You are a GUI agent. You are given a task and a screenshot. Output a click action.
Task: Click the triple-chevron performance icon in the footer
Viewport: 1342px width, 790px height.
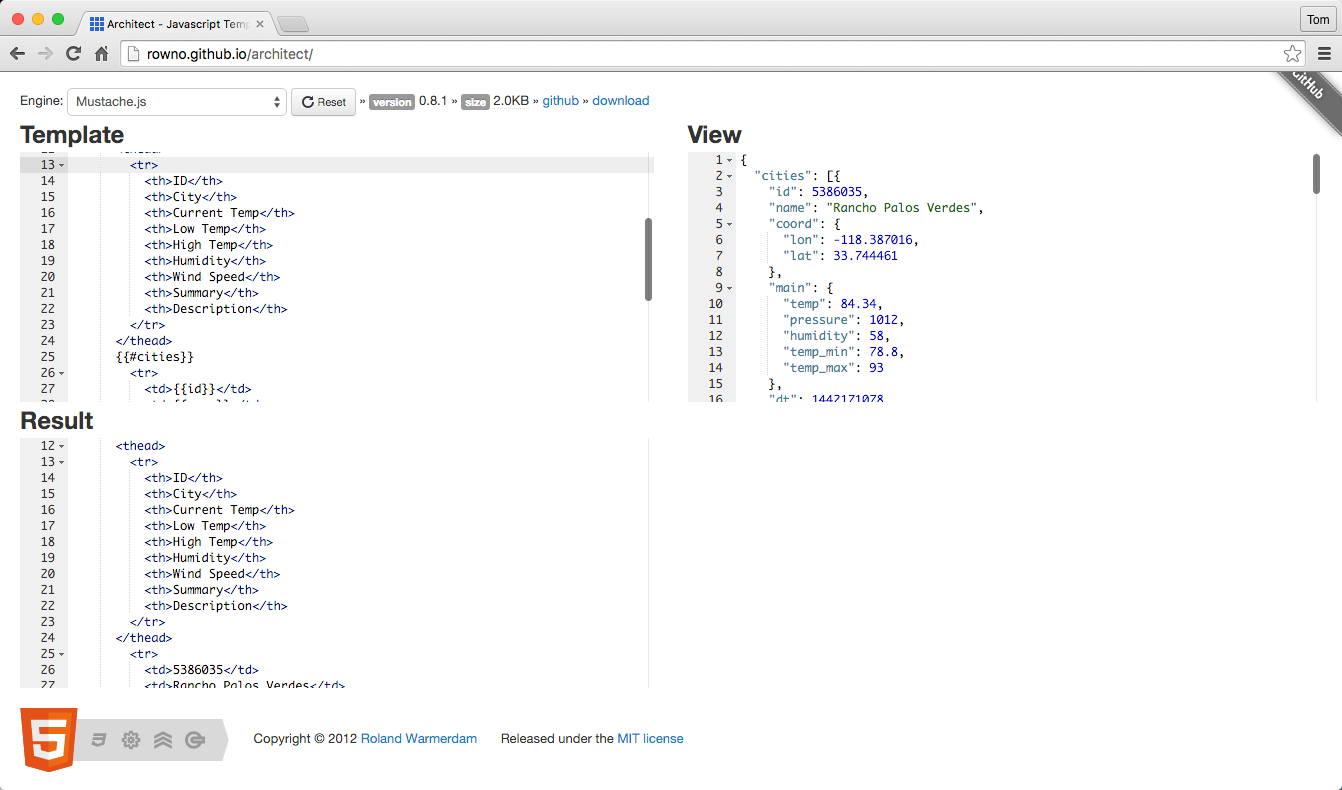click(x=163, y=740)
